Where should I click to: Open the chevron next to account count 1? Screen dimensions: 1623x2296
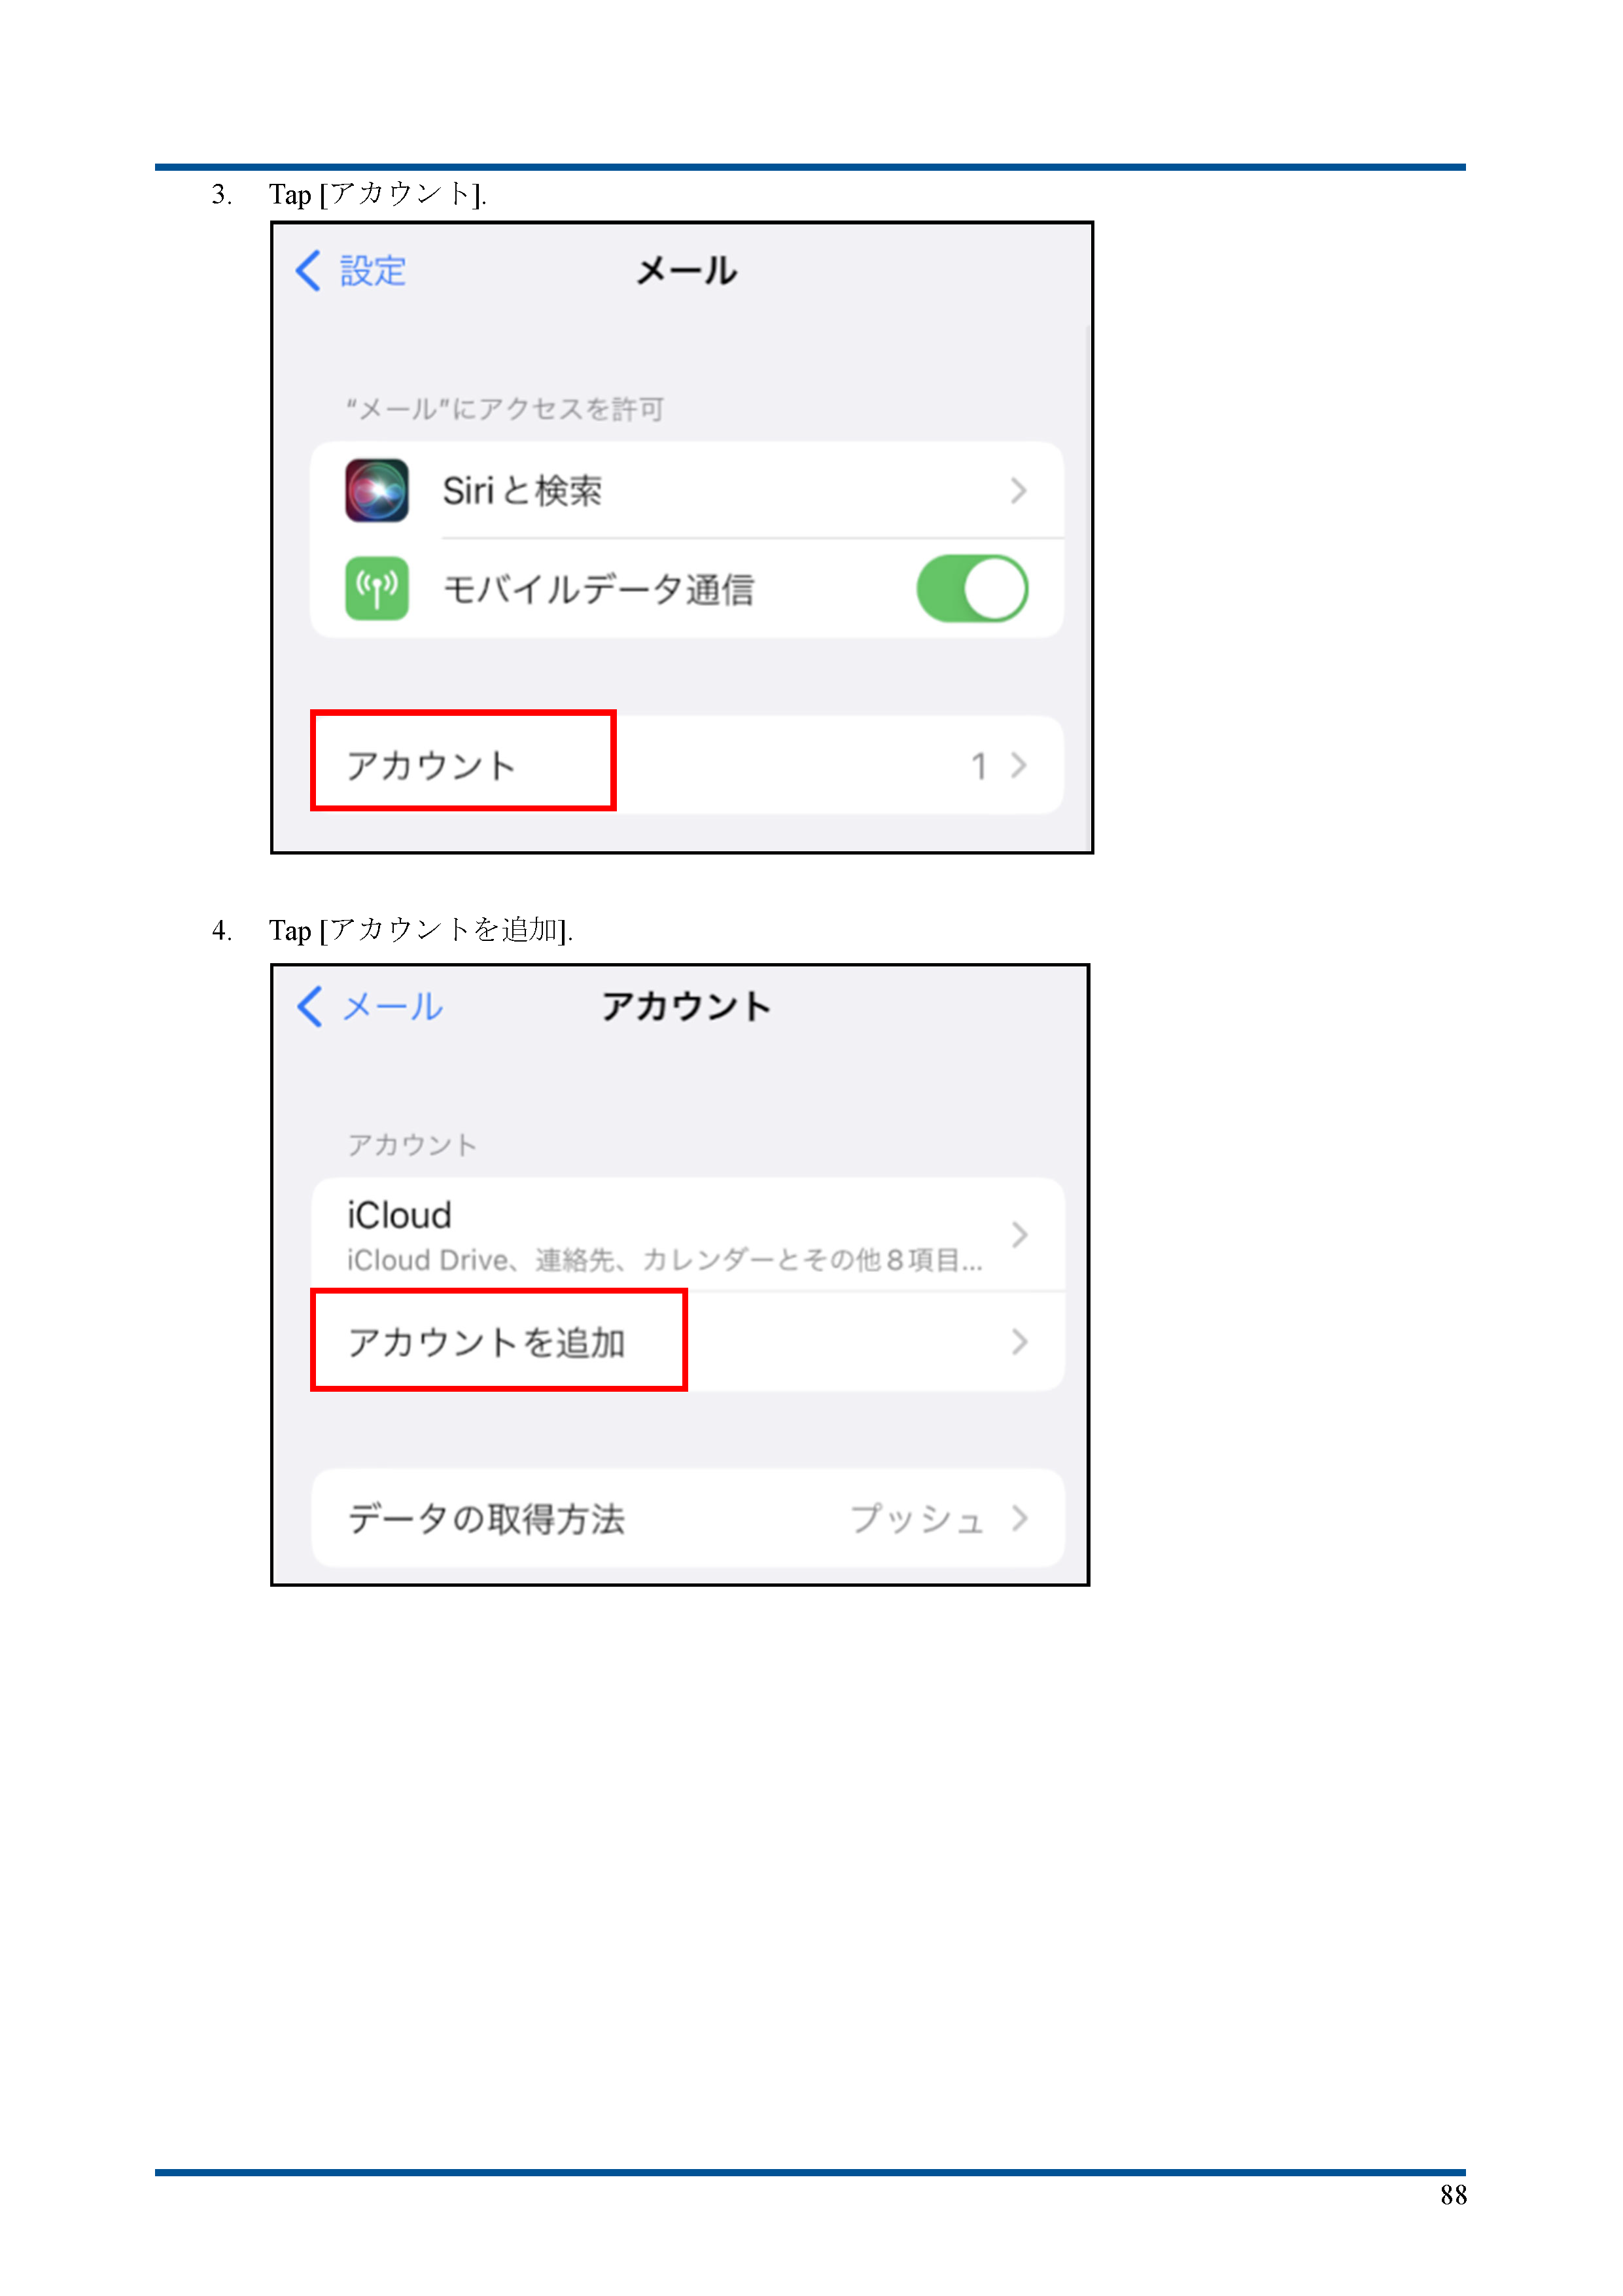click(1018, 765)
